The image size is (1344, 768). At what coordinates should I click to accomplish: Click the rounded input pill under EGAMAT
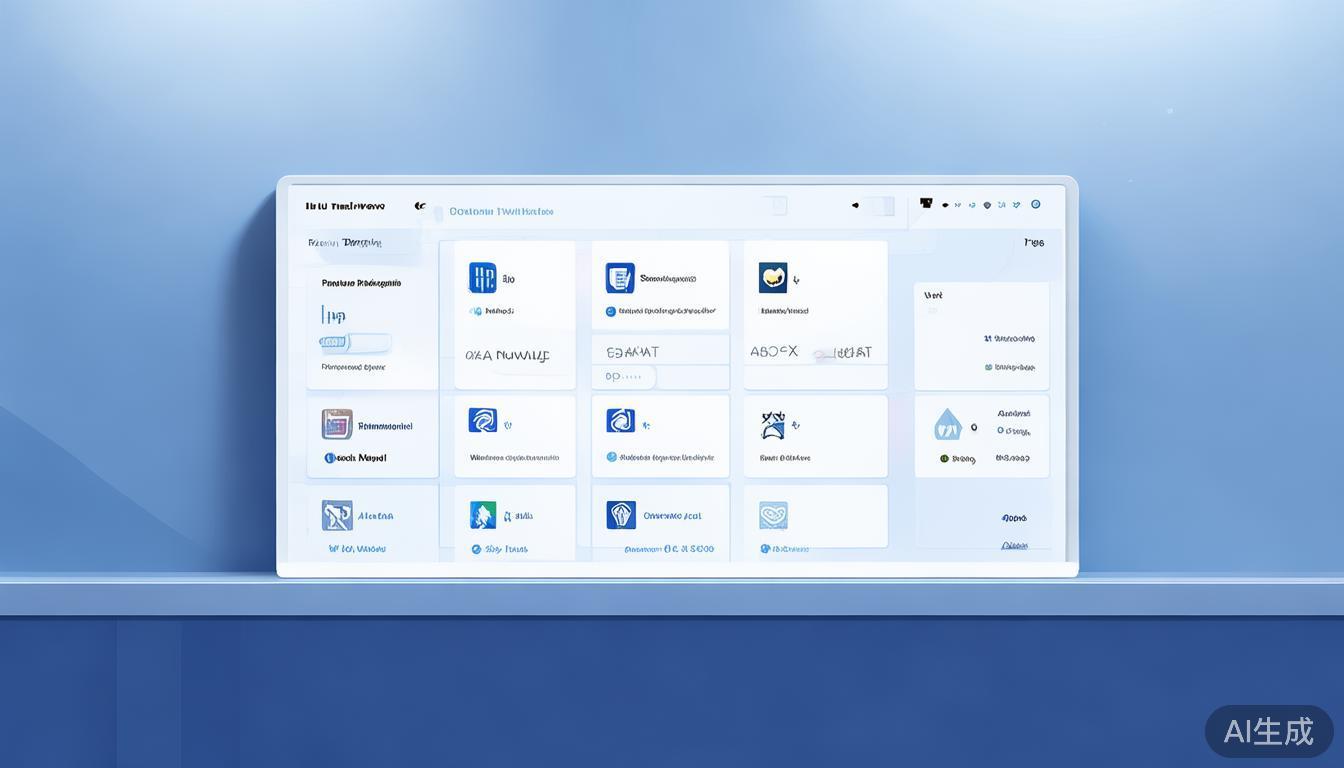(x=627, y=377)
